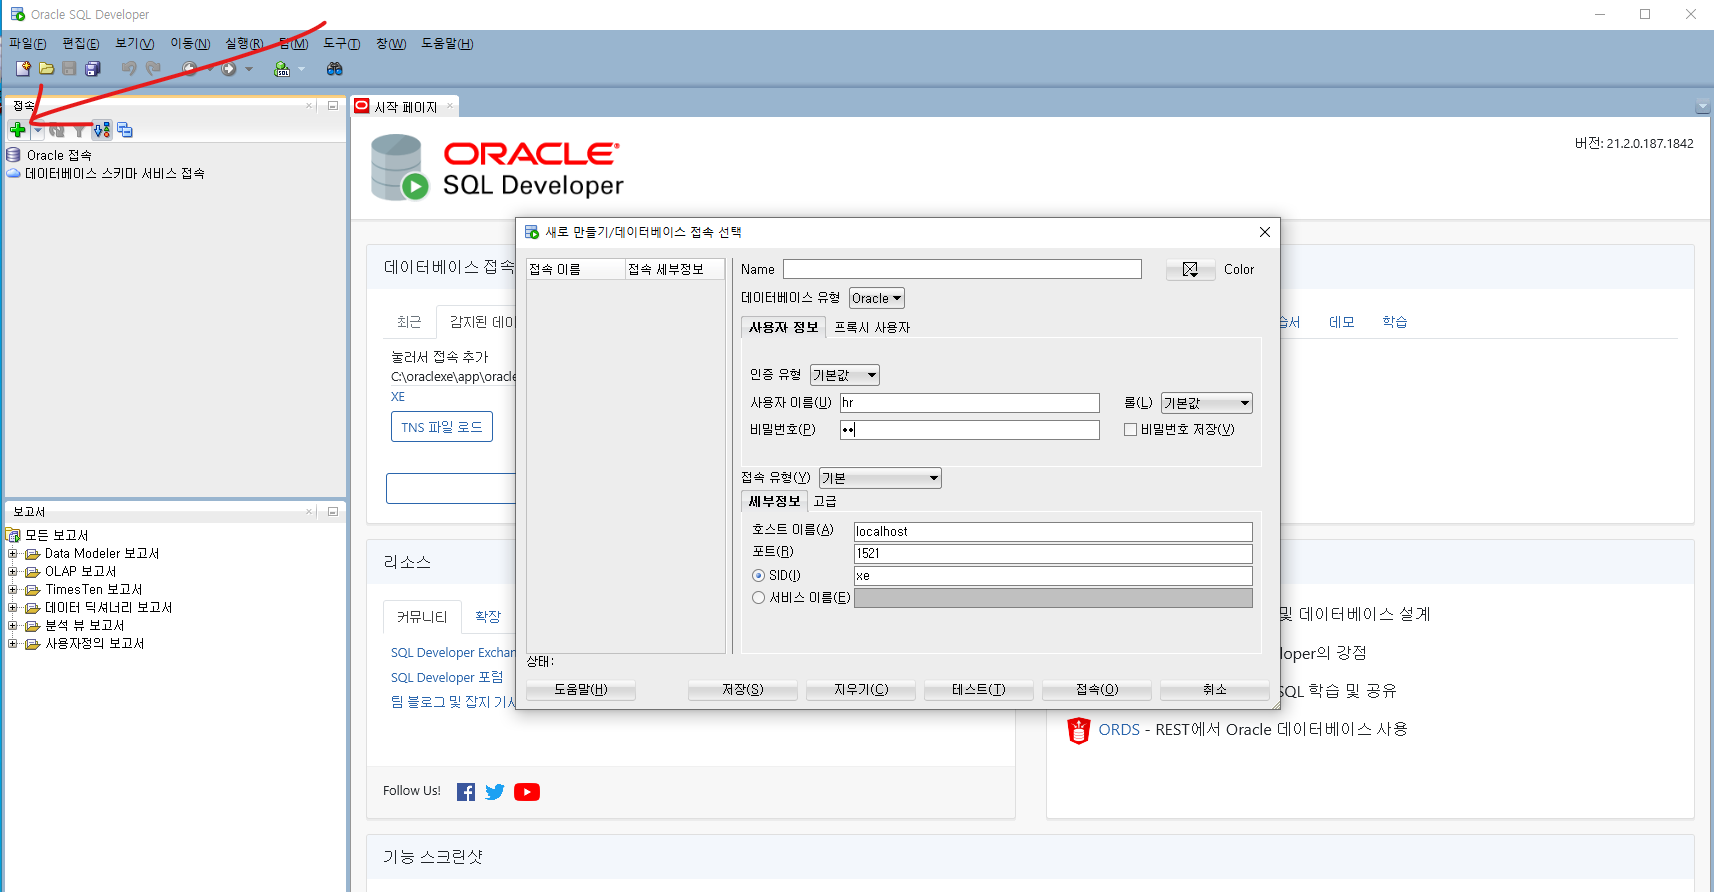
Task: Click the Redo toolbar icon
Action: (153, 68)
